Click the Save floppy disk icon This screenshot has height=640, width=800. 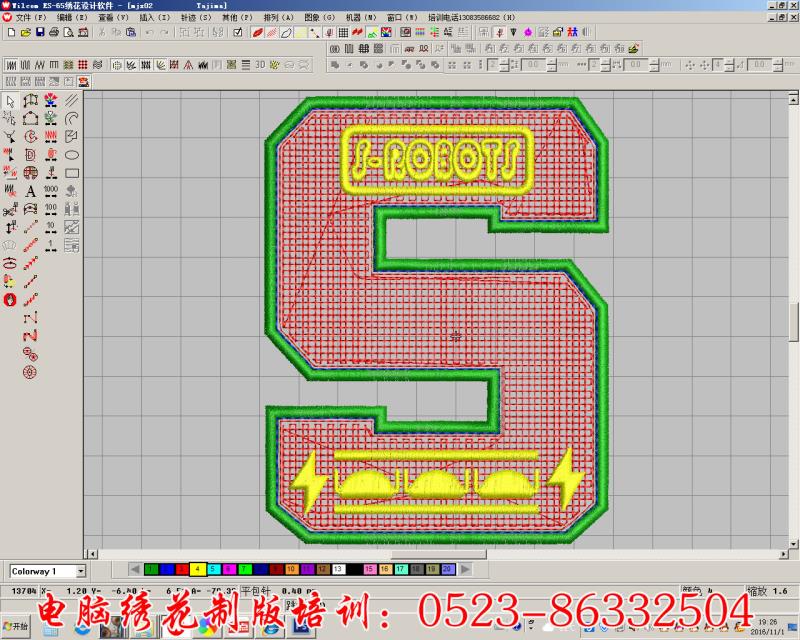tap(40, 33)
